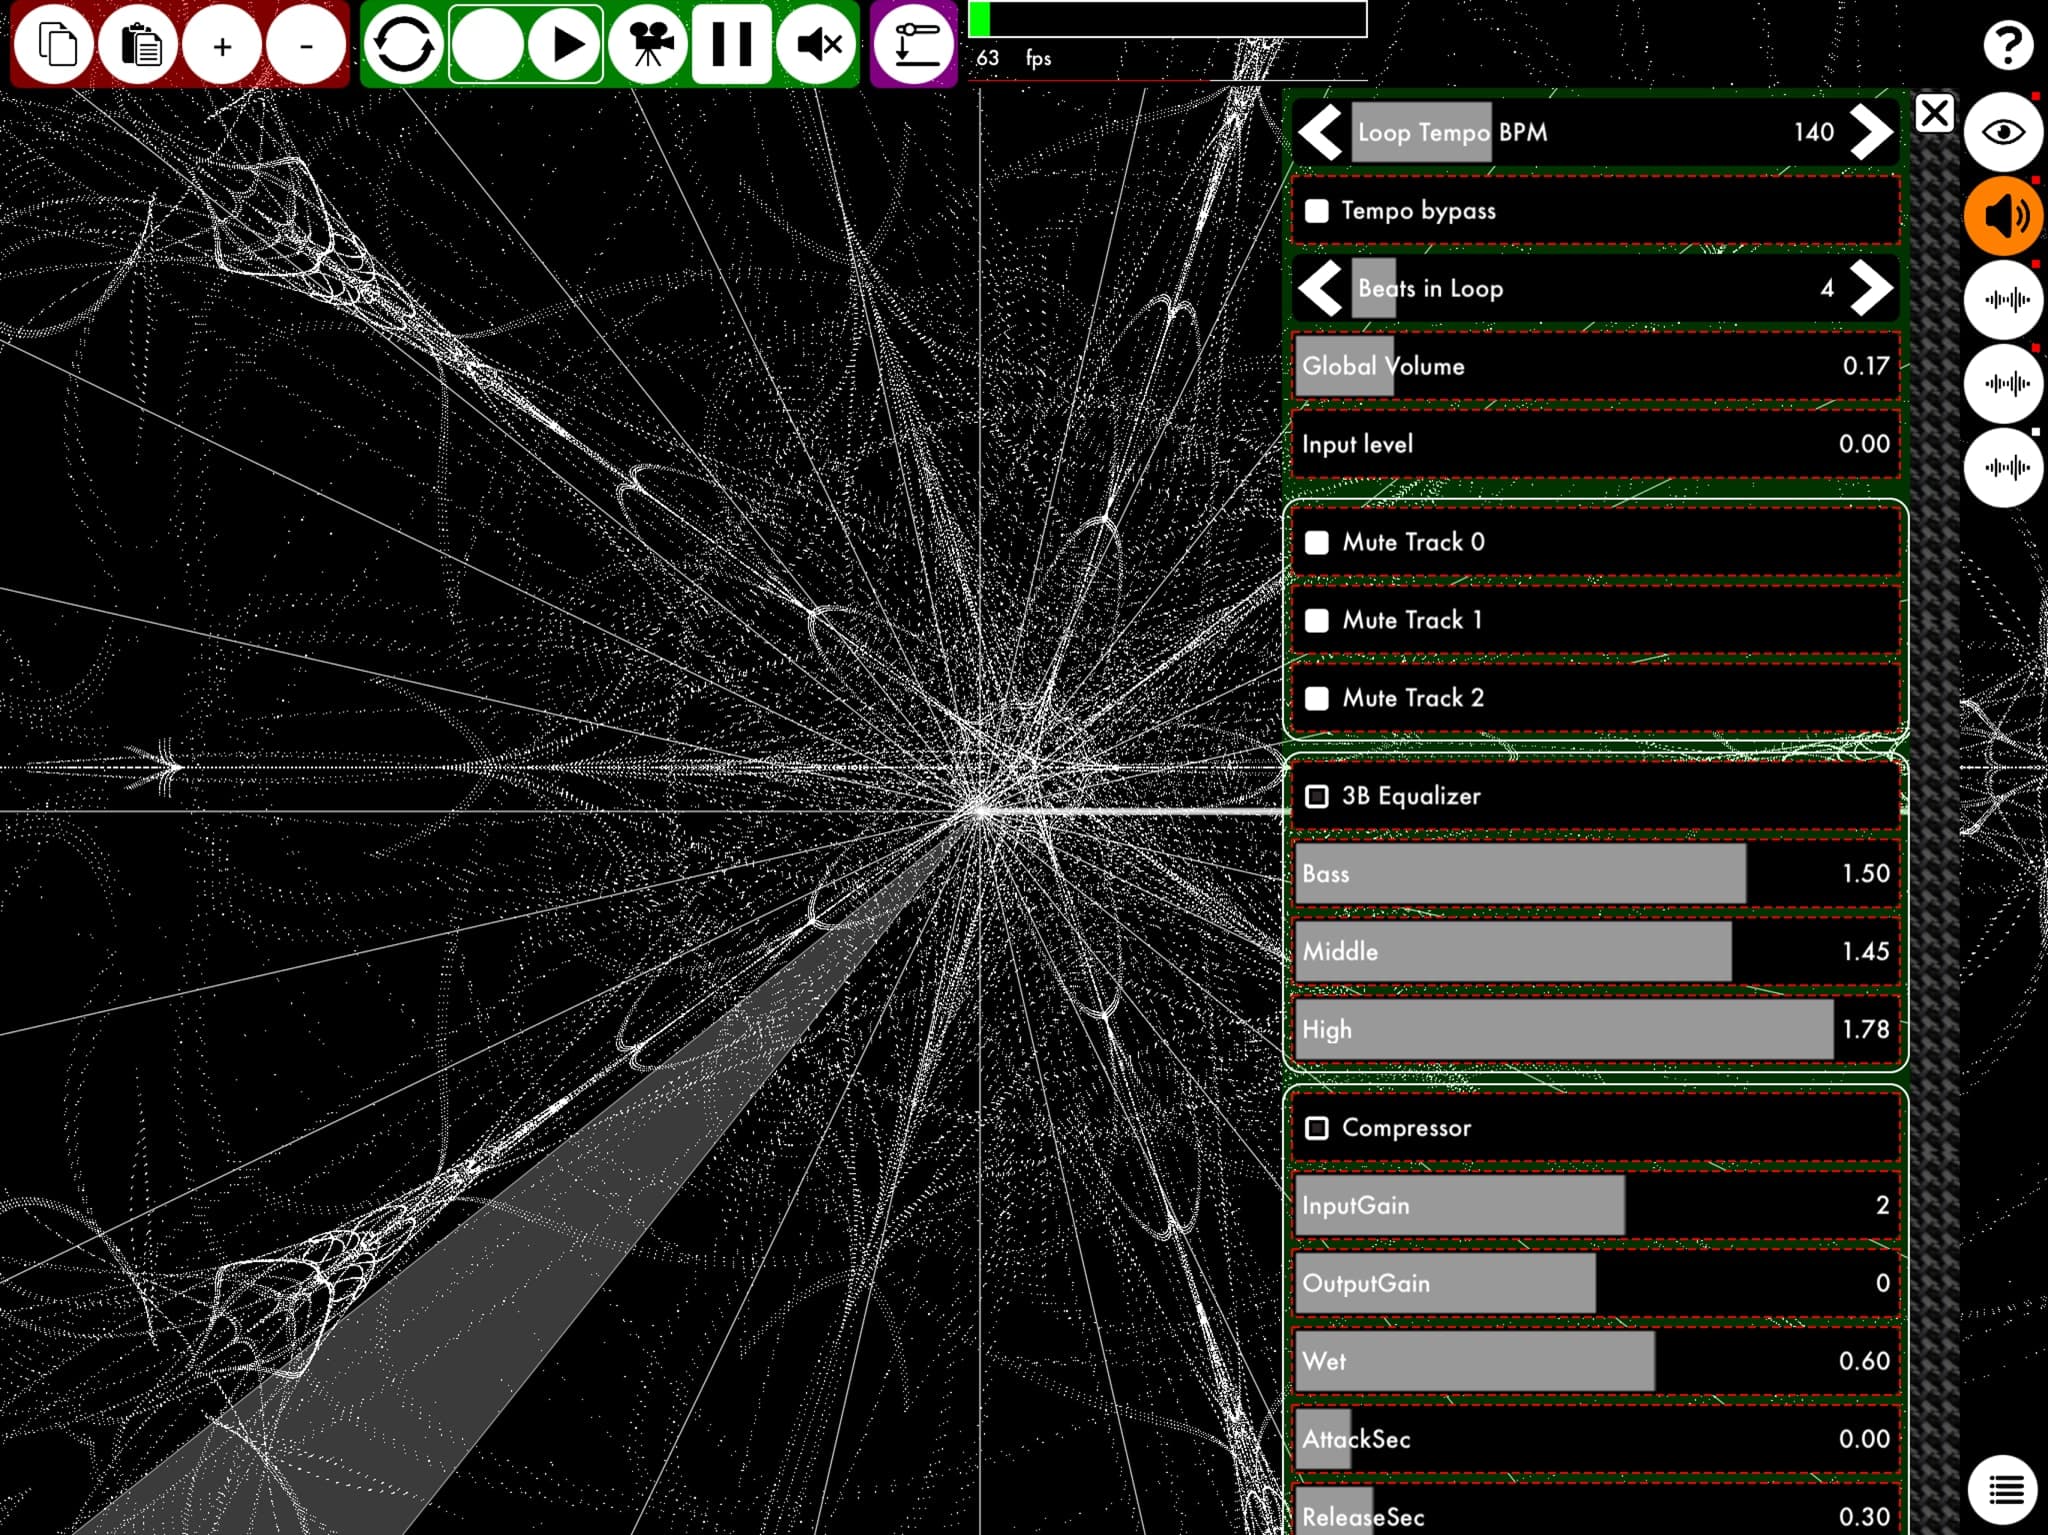Click the circular refresh arrows icon
The width and height of the screenshot is (2048, 1535).
coord(403,45)
